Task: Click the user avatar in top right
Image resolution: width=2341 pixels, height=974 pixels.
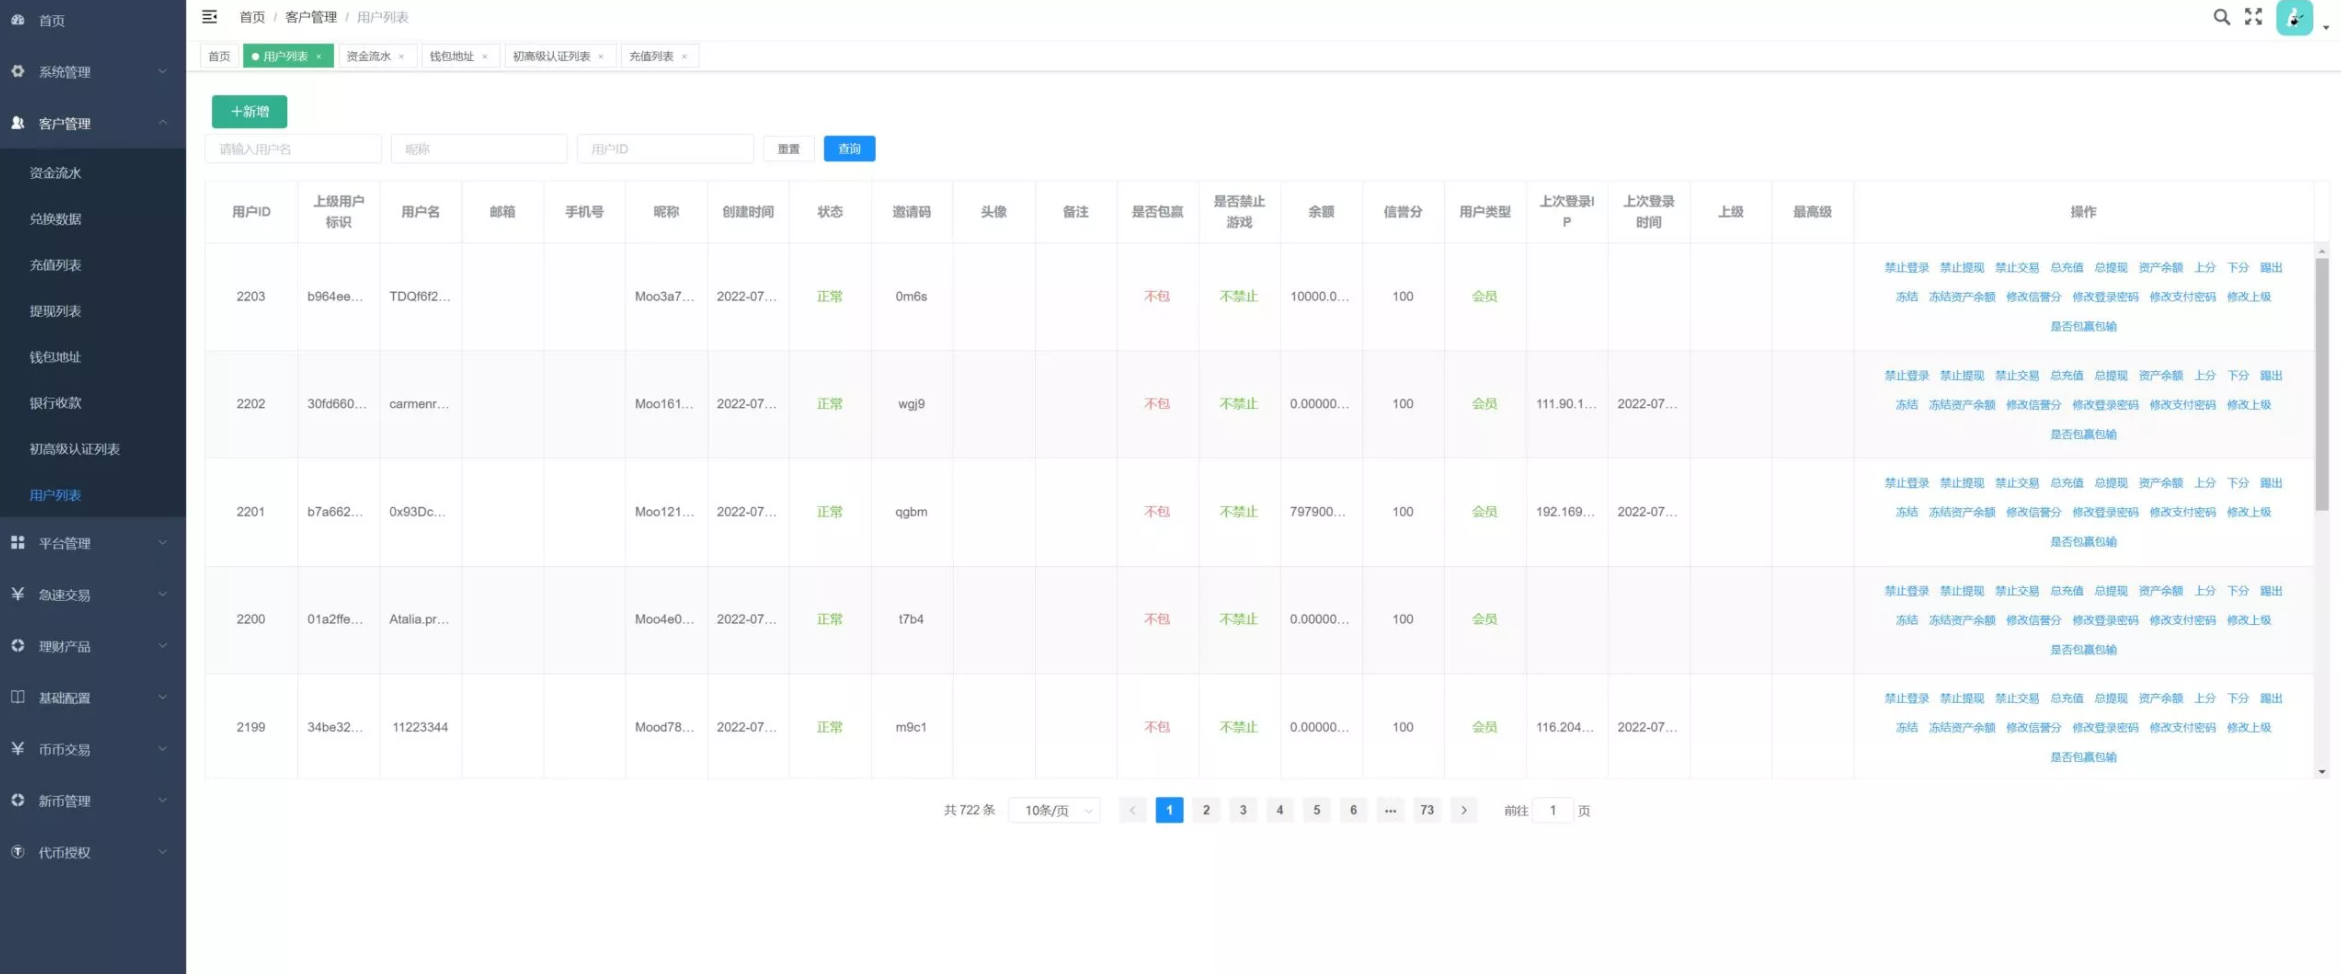Action: coord(2294,18)
